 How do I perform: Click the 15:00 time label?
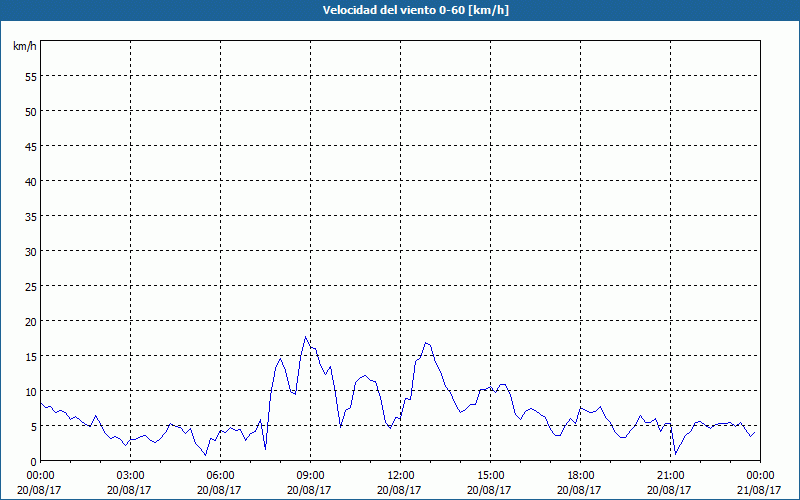click(490, 476)
